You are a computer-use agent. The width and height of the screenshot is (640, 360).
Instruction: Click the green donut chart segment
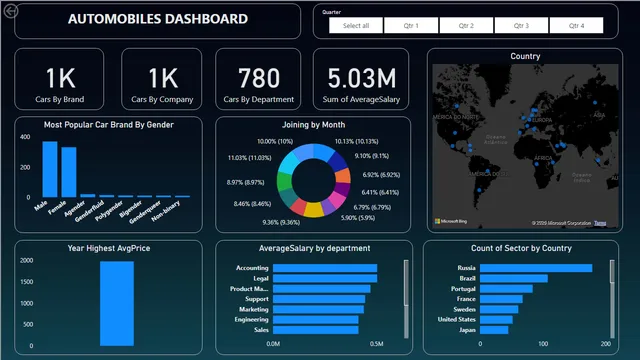pos(284,181)
